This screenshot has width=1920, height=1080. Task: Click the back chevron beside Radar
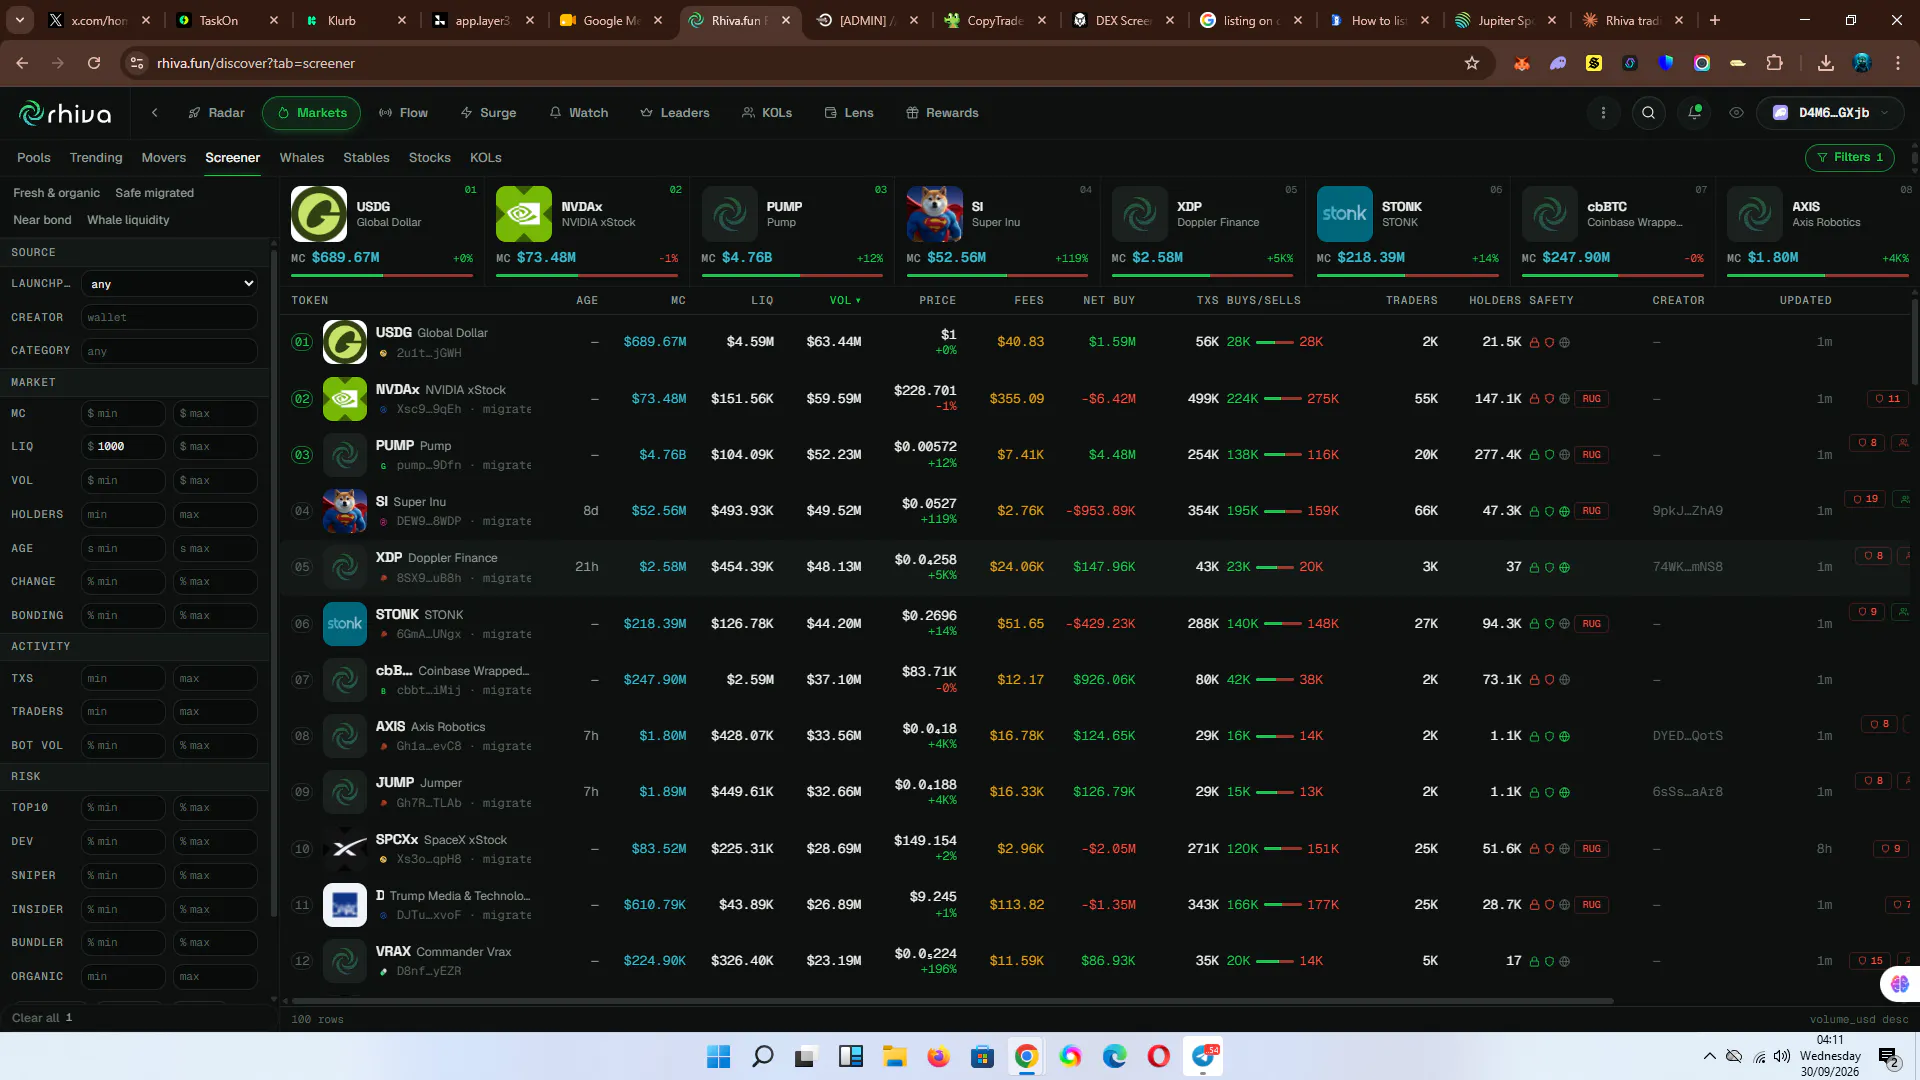[155, 113]
